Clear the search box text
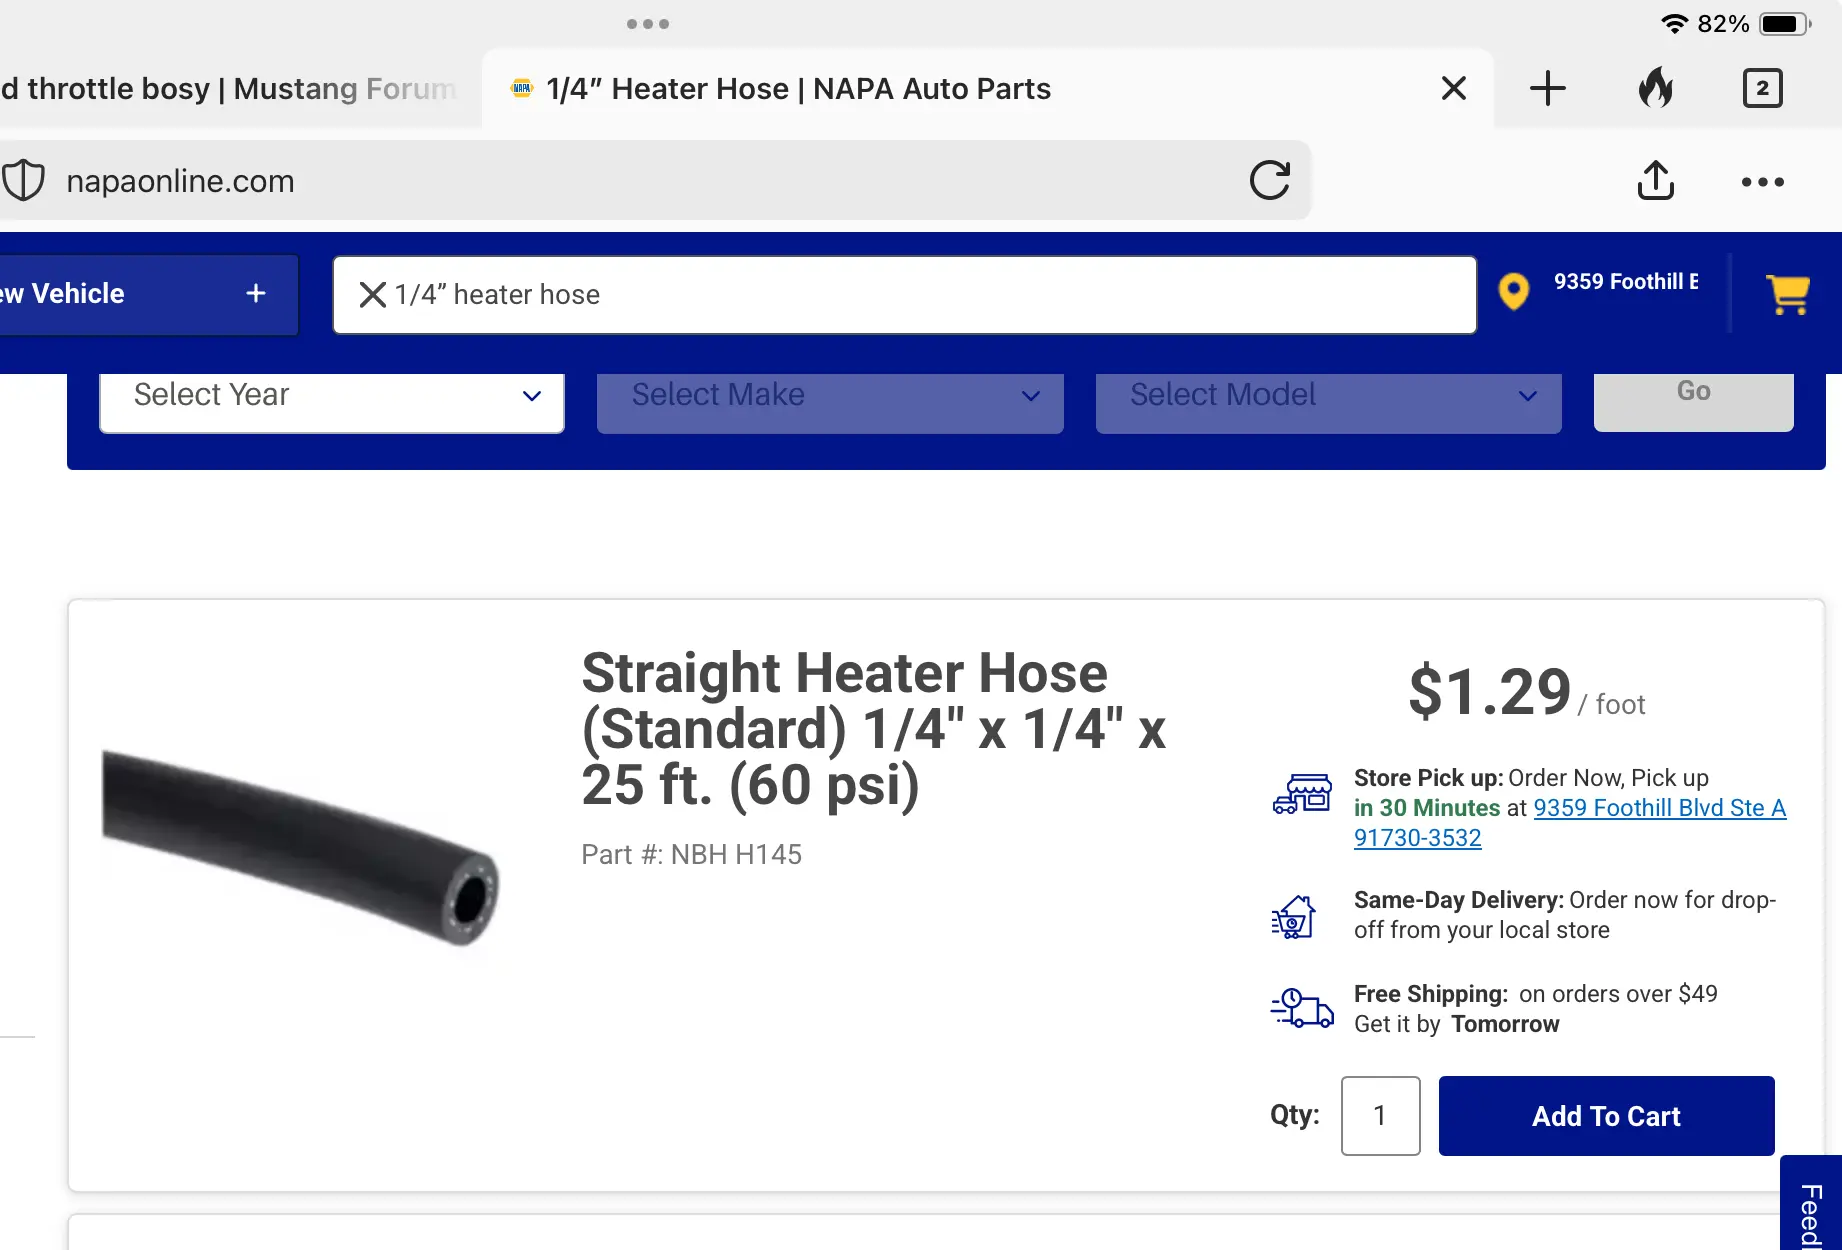Image resolution: width=1842 pixels, height=1250 pixels. coord(372,294)
